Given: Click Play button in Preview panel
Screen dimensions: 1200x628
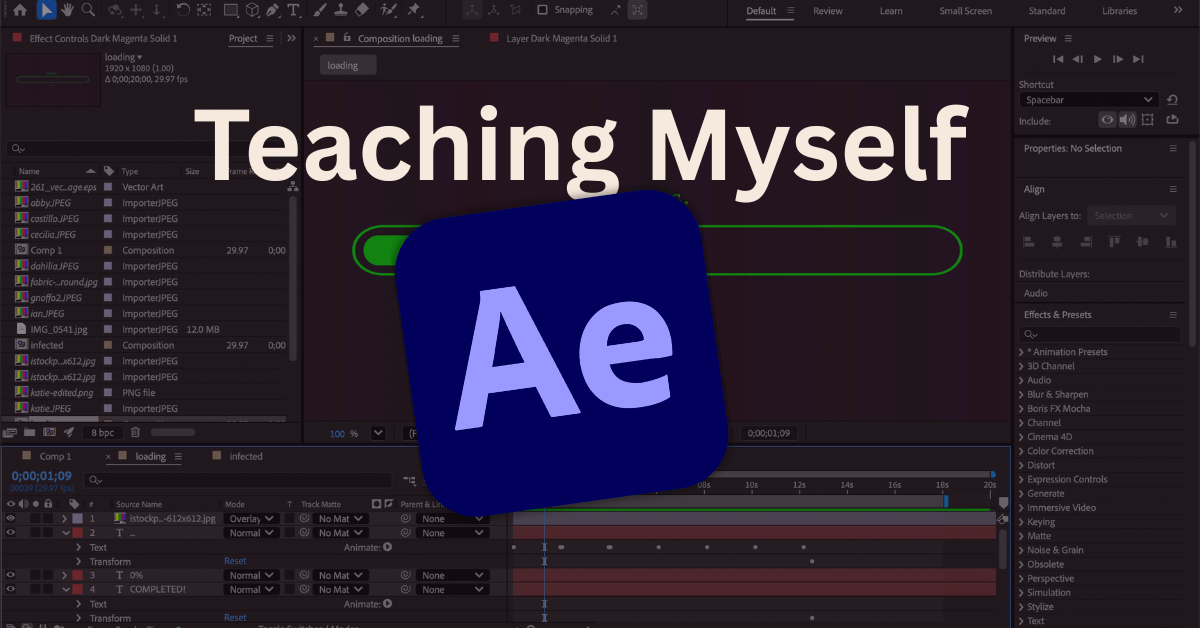Looking at the screenshot, I should [1098, 60].
